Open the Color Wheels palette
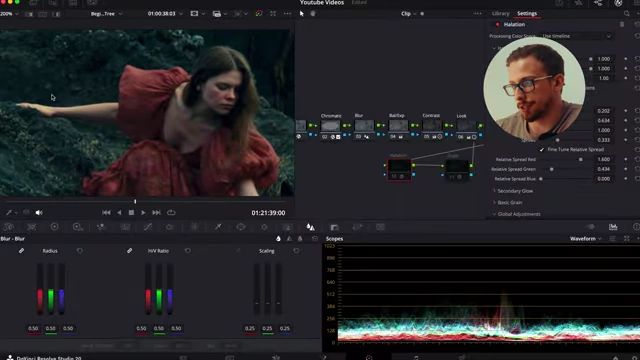This screenshot has height=360, width=640. pyautogui.click(x=54, y=227)
